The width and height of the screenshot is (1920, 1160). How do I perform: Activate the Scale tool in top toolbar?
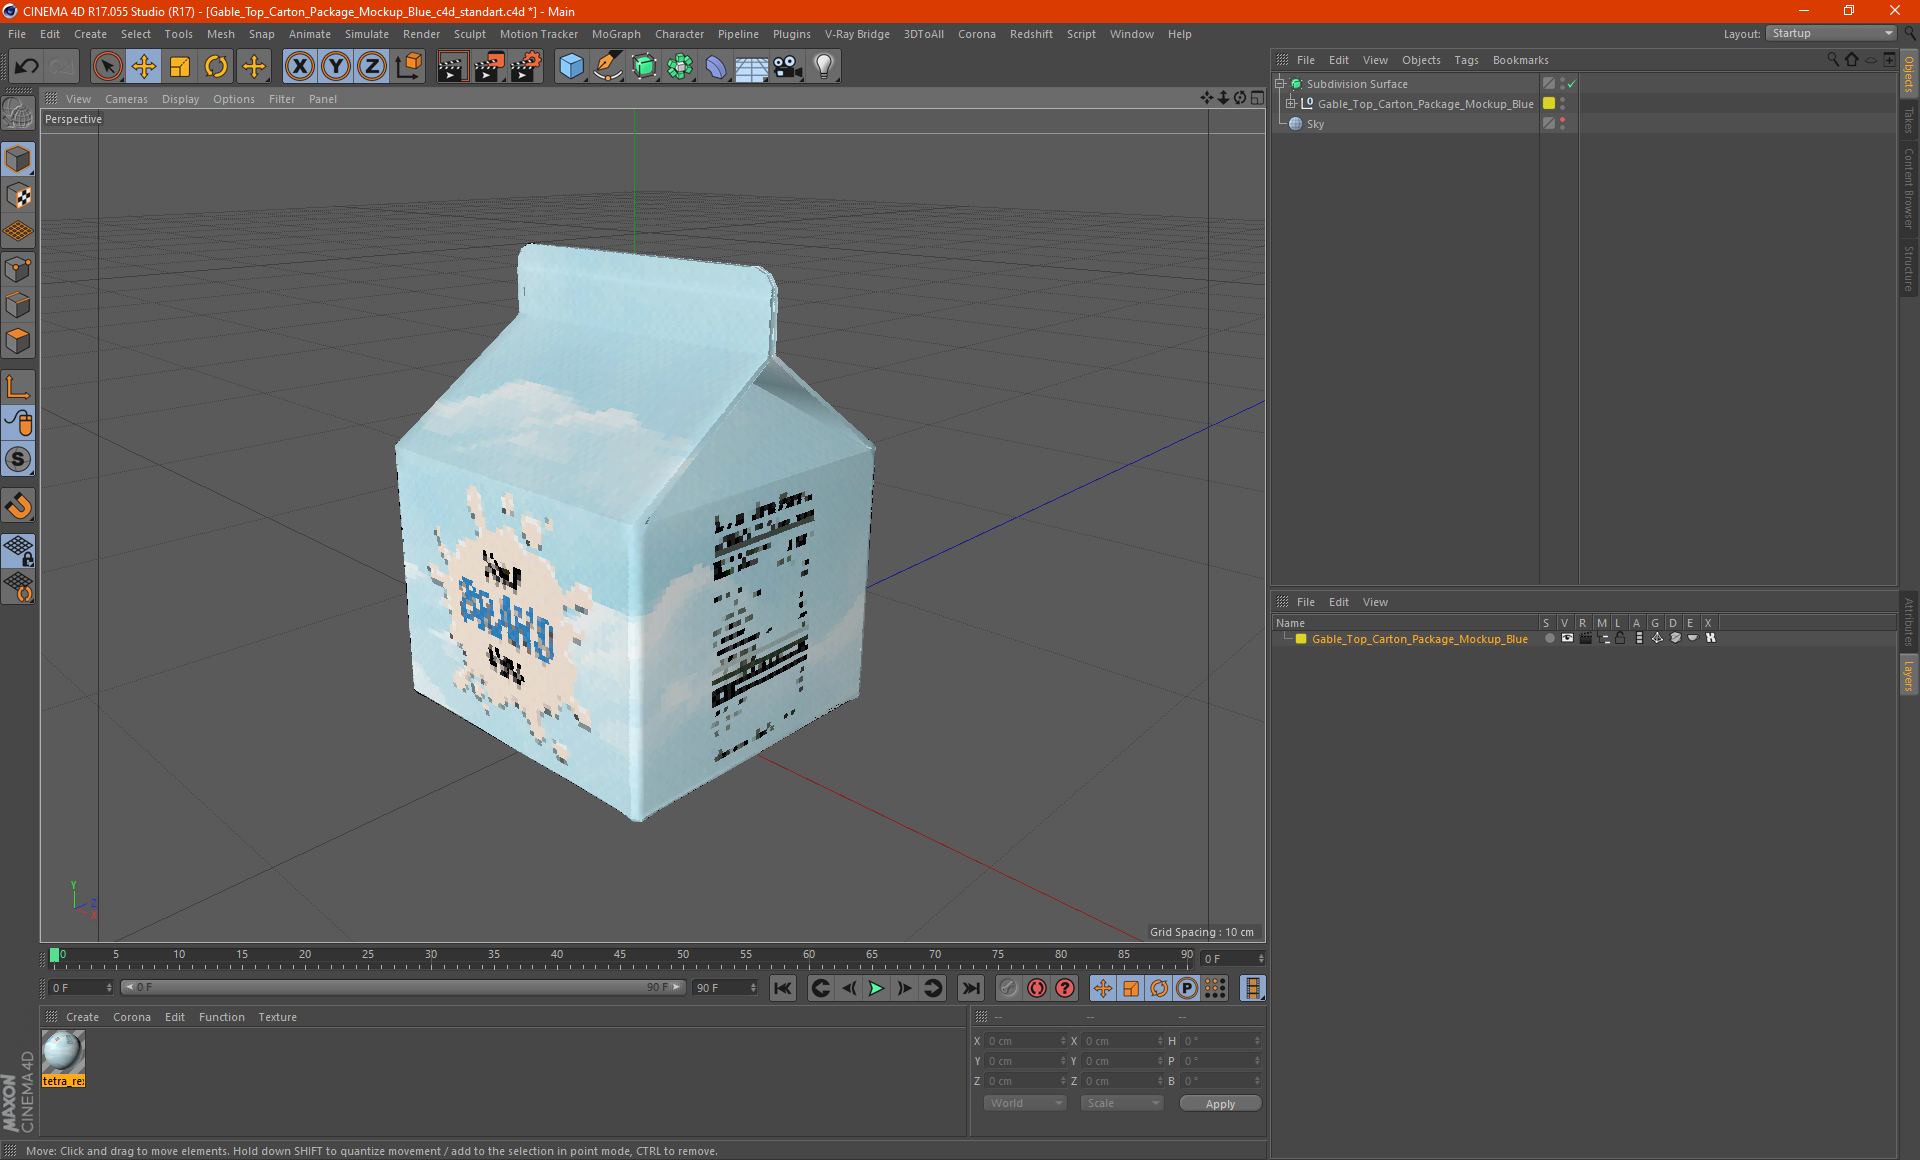(x=180, y=67)
